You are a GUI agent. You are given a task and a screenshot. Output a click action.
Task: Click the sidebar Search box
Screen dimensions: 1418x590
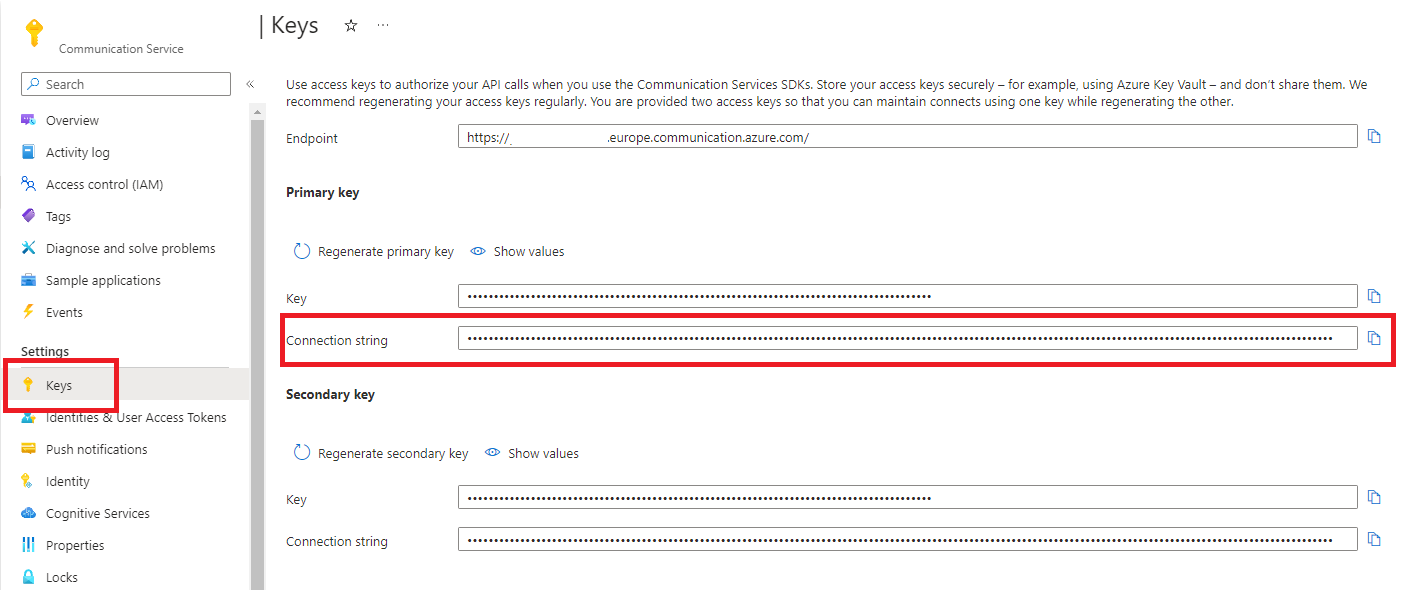(x=126, y=85)
